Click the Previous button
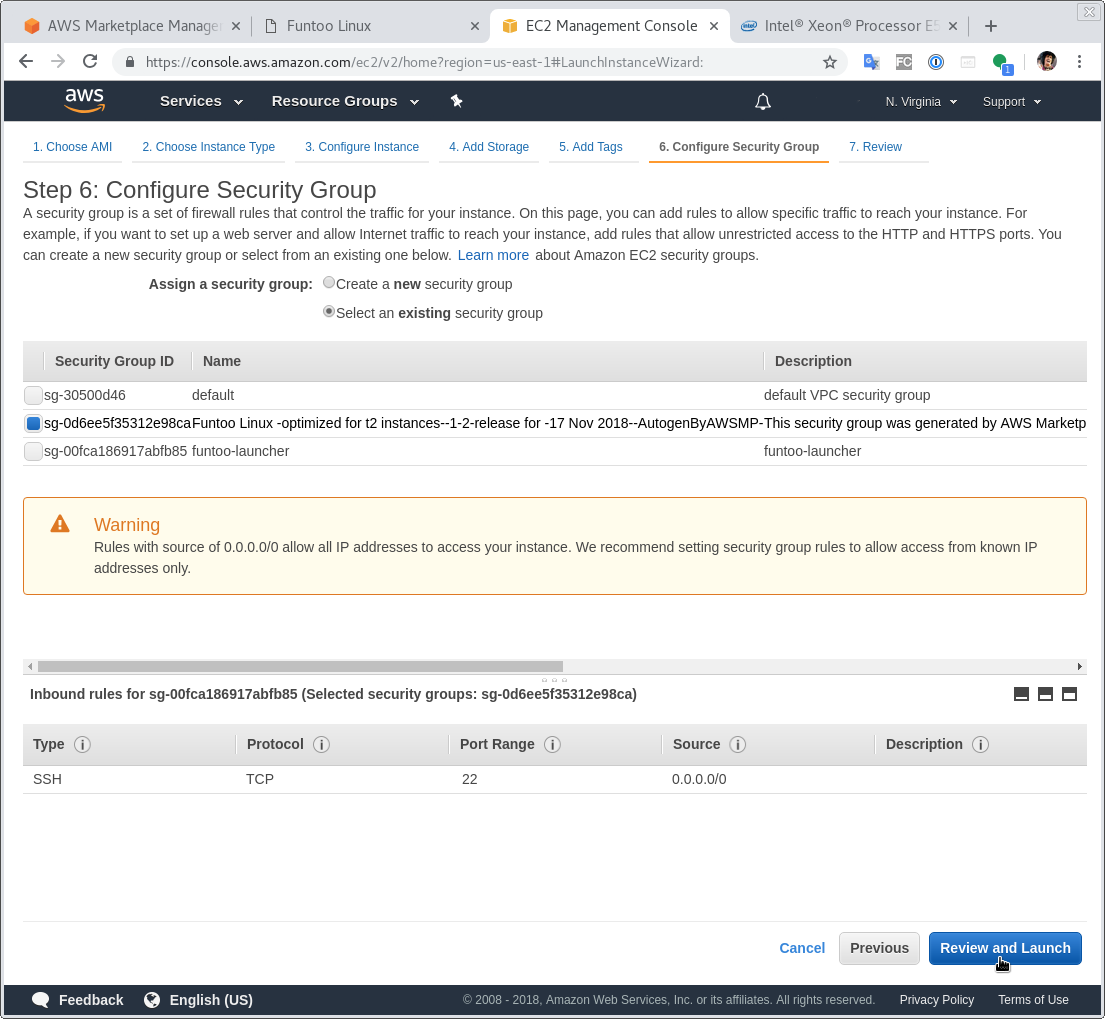Image resolution: width=1105 pixels, height=1019 pixels. (879, 949)
